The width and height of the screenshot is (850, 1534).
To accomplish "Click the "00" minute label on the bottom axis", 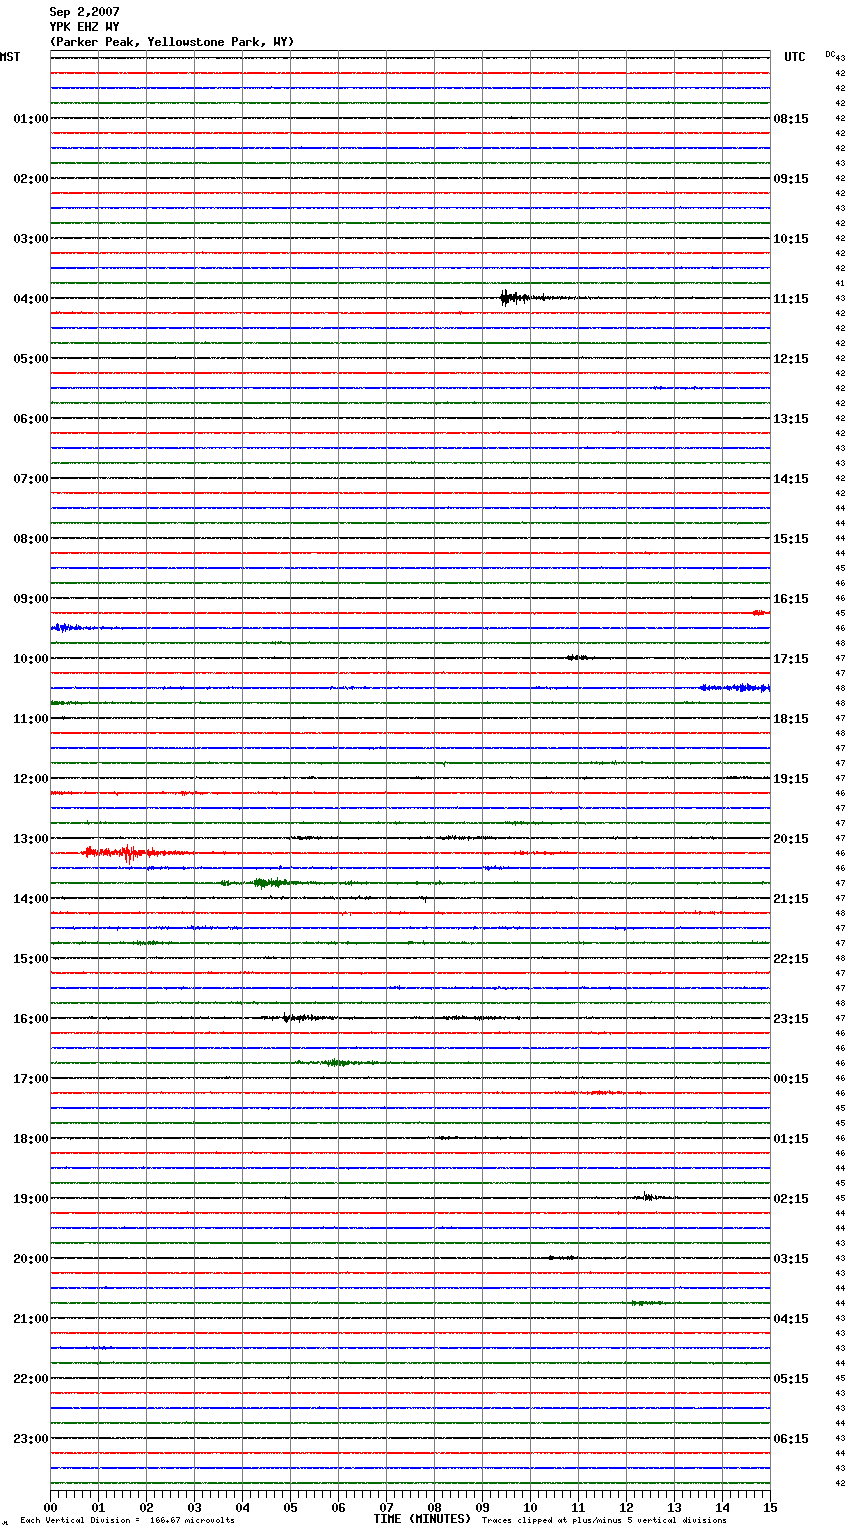I will click(50, 1507).
